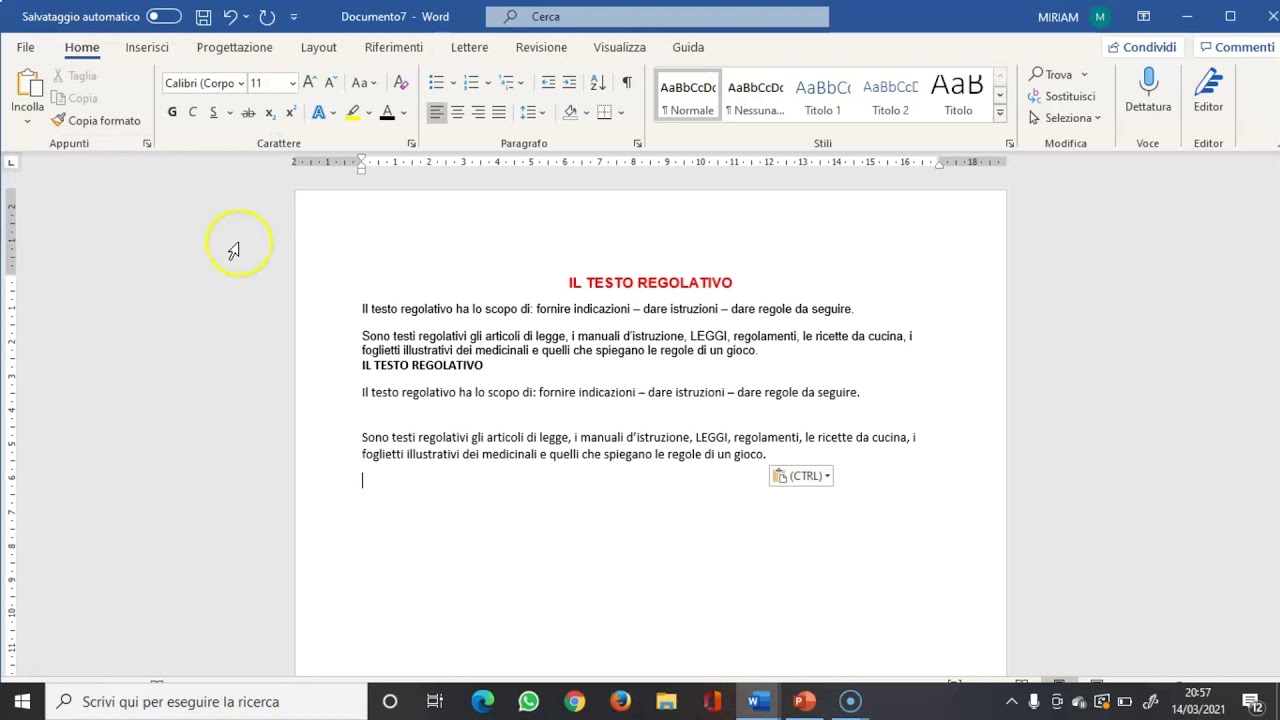Apply superscript formatting
Screen dimensions: 1280x720
290,112
